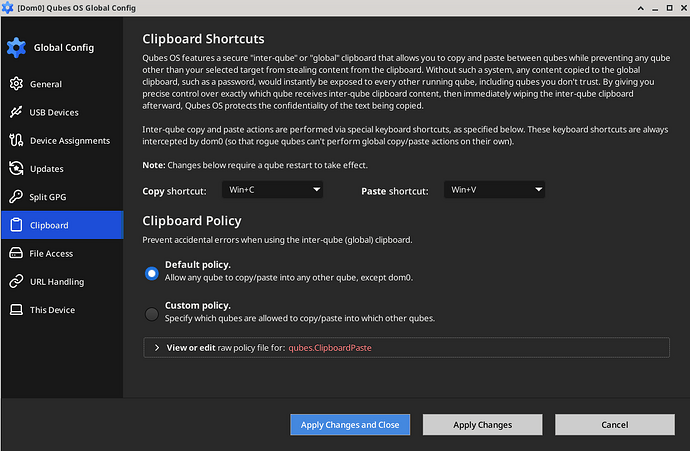Image resolution: width=690 pixels, height=451 pixels.
Task: Close the Global Config window
Action: (683, 8)
